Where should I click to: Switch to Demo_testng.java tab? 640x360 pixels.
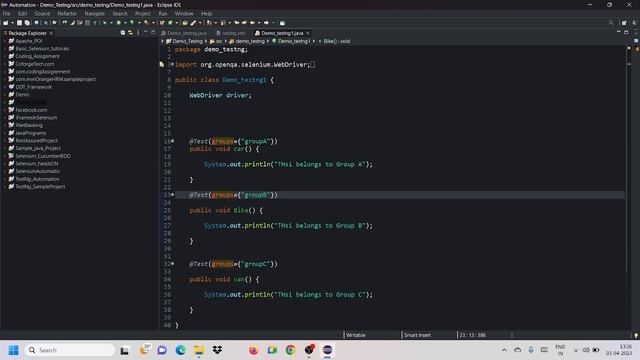pyautogui.click(x=187, y=33)
